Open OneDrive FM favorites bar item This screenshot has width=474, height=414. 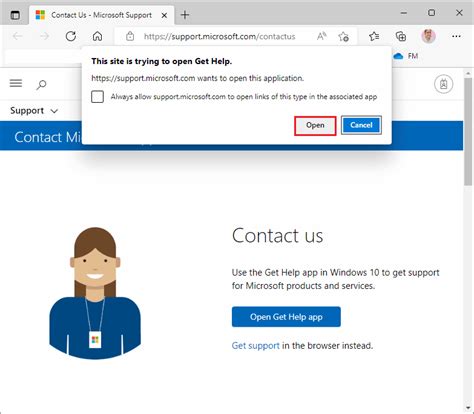(x=406, y=56)
